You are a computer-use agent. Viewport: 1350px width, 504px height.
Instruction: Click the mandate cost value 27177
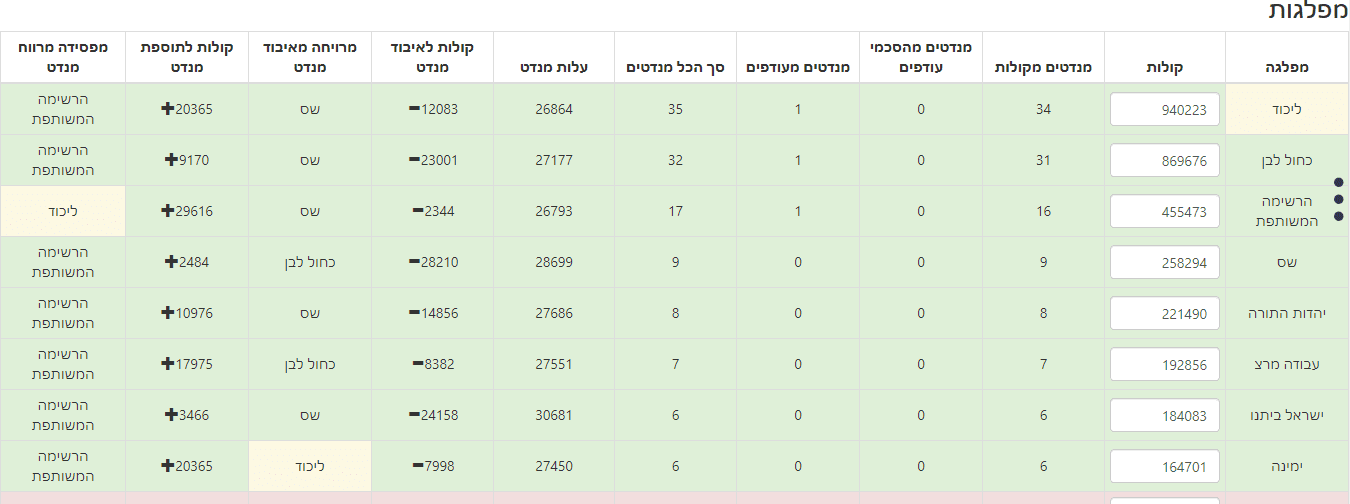tap(554, 160)
